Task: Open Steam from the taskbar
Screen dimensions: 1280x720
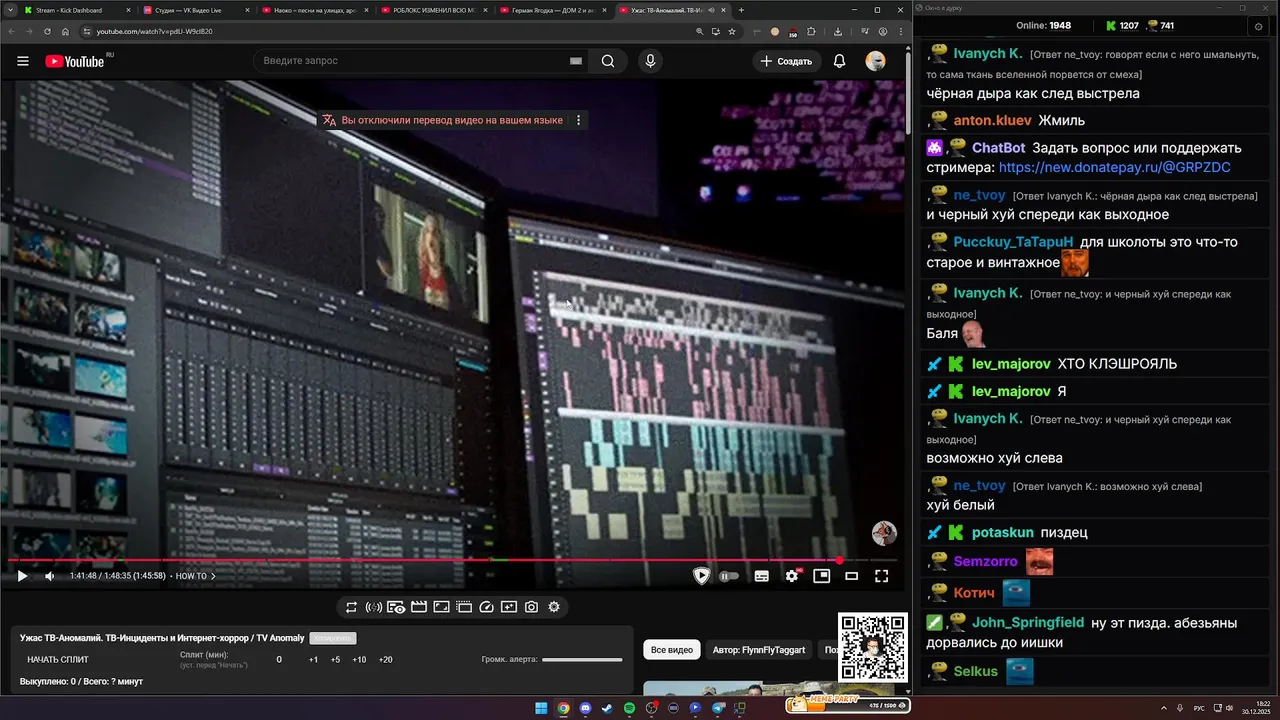Action: 607,708
